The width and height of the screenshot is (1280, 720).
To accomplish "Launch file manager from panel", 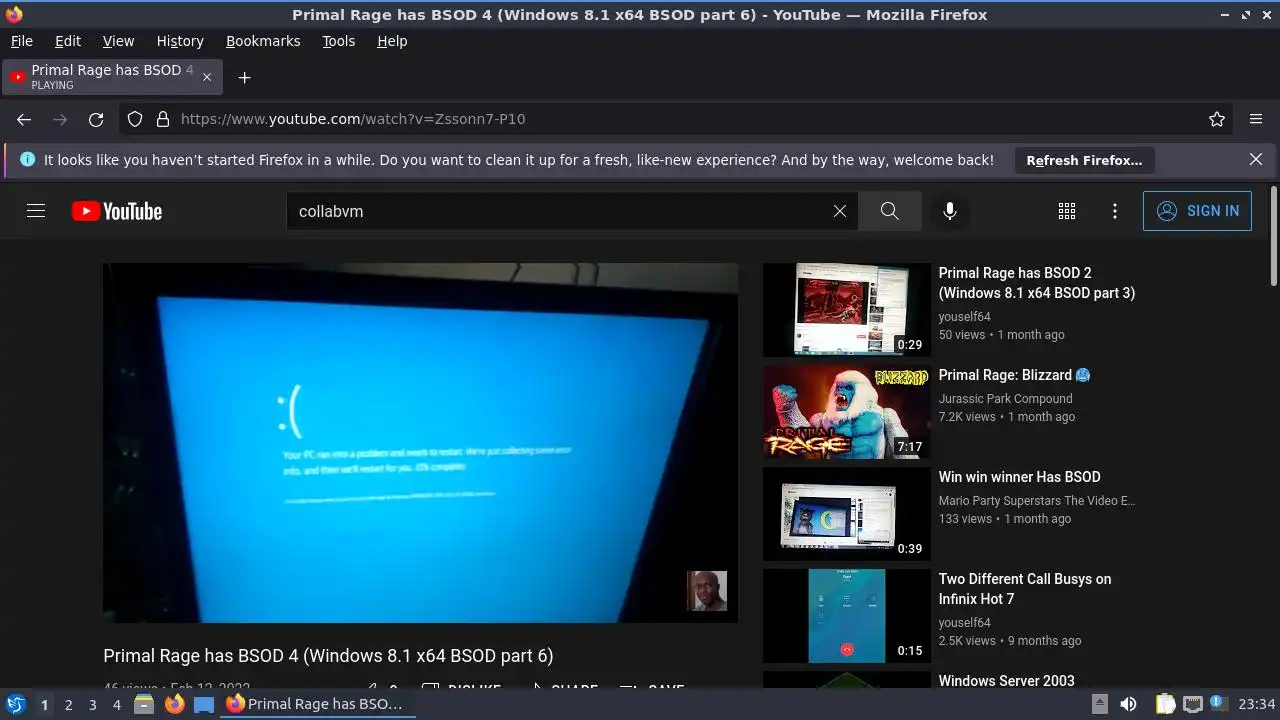I will pyautogui.click(x=144, y=704).
